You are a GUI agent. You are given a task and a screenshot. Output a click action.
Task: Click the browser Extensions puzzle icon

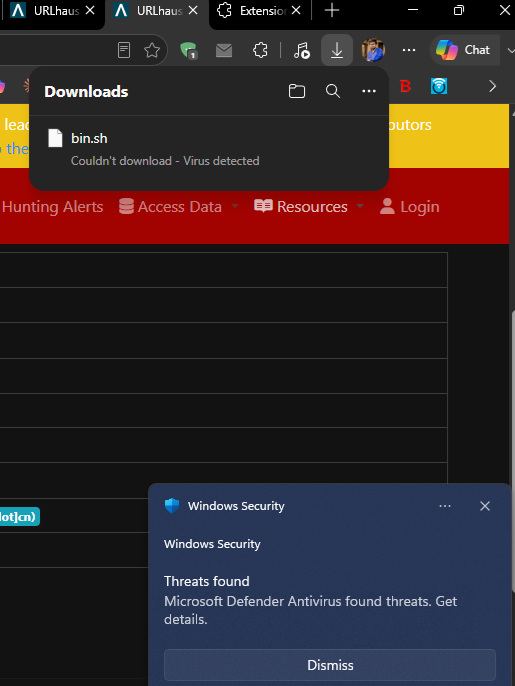pos(260,50)
